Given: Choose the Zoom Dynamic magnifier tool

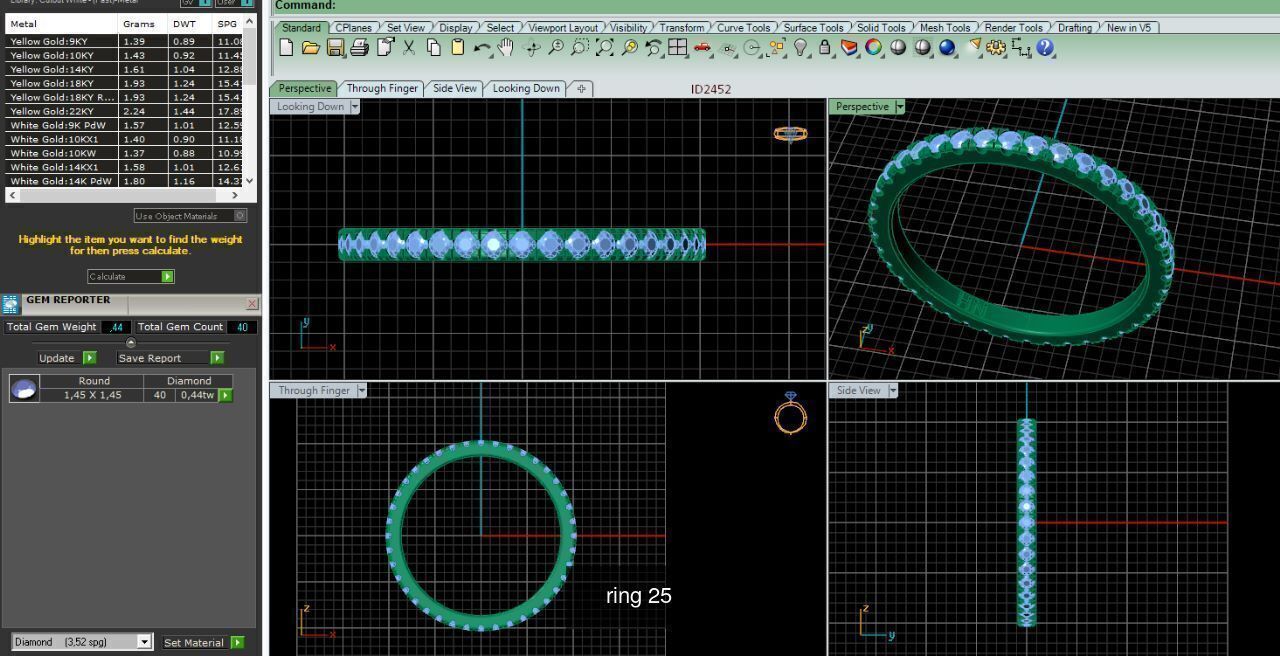Looking at the screenshot, I should [x=555, y=47].
